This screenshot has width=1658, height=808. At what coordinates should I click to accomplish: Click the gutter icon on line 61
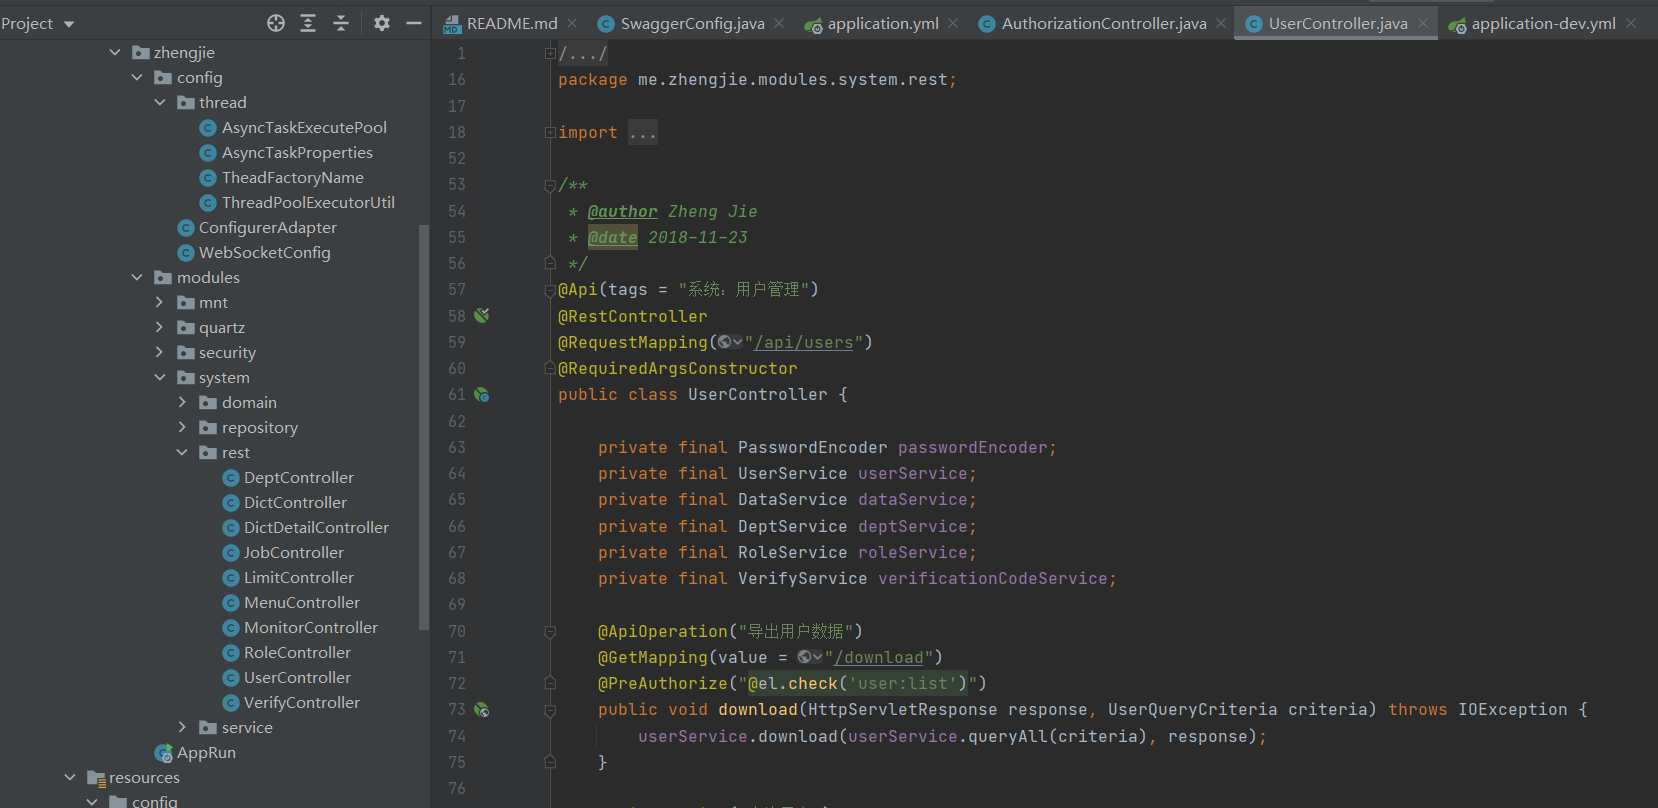coord(482,395)
